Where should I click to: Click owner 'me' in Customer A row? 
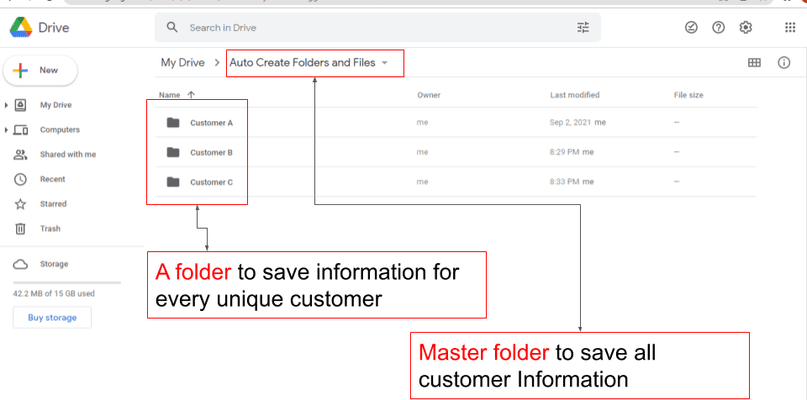point(423,123)
